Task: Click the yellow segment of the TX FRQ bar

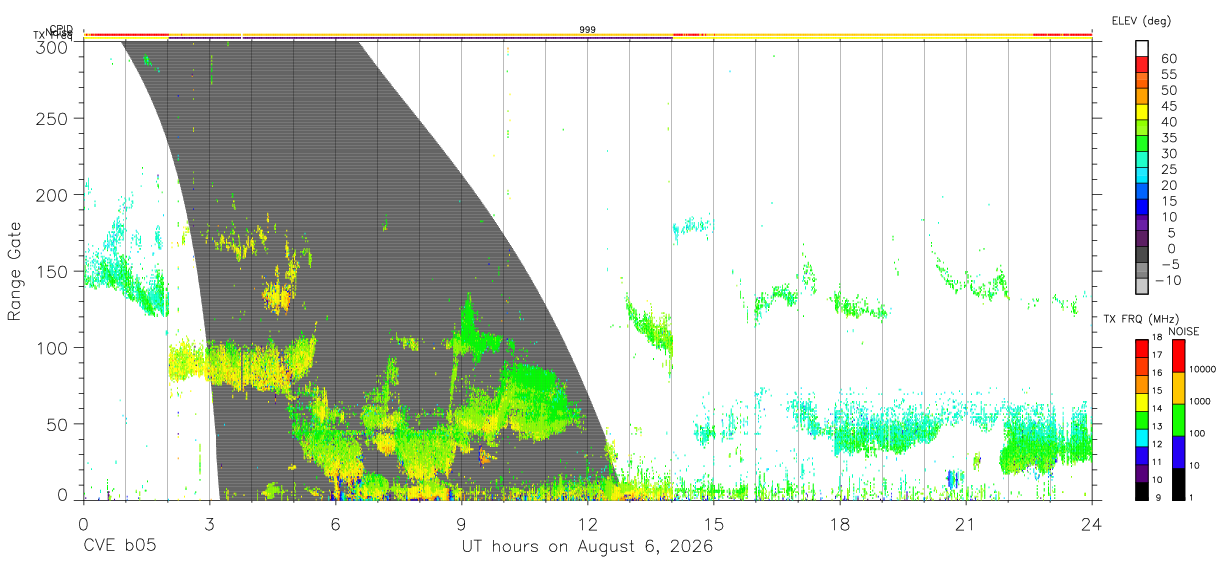Action: click(x=1142, y=401)
